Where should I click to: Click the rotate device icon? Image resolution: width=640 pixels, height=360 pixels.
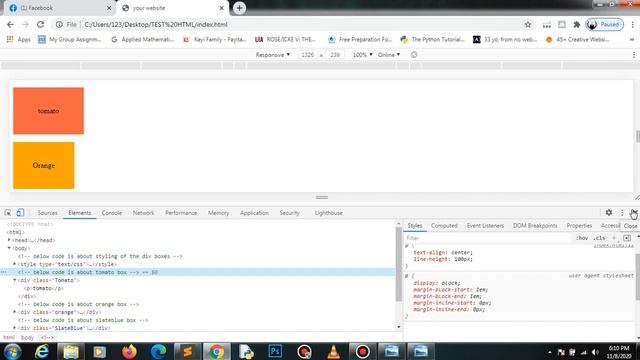click(x=414, y=55)
